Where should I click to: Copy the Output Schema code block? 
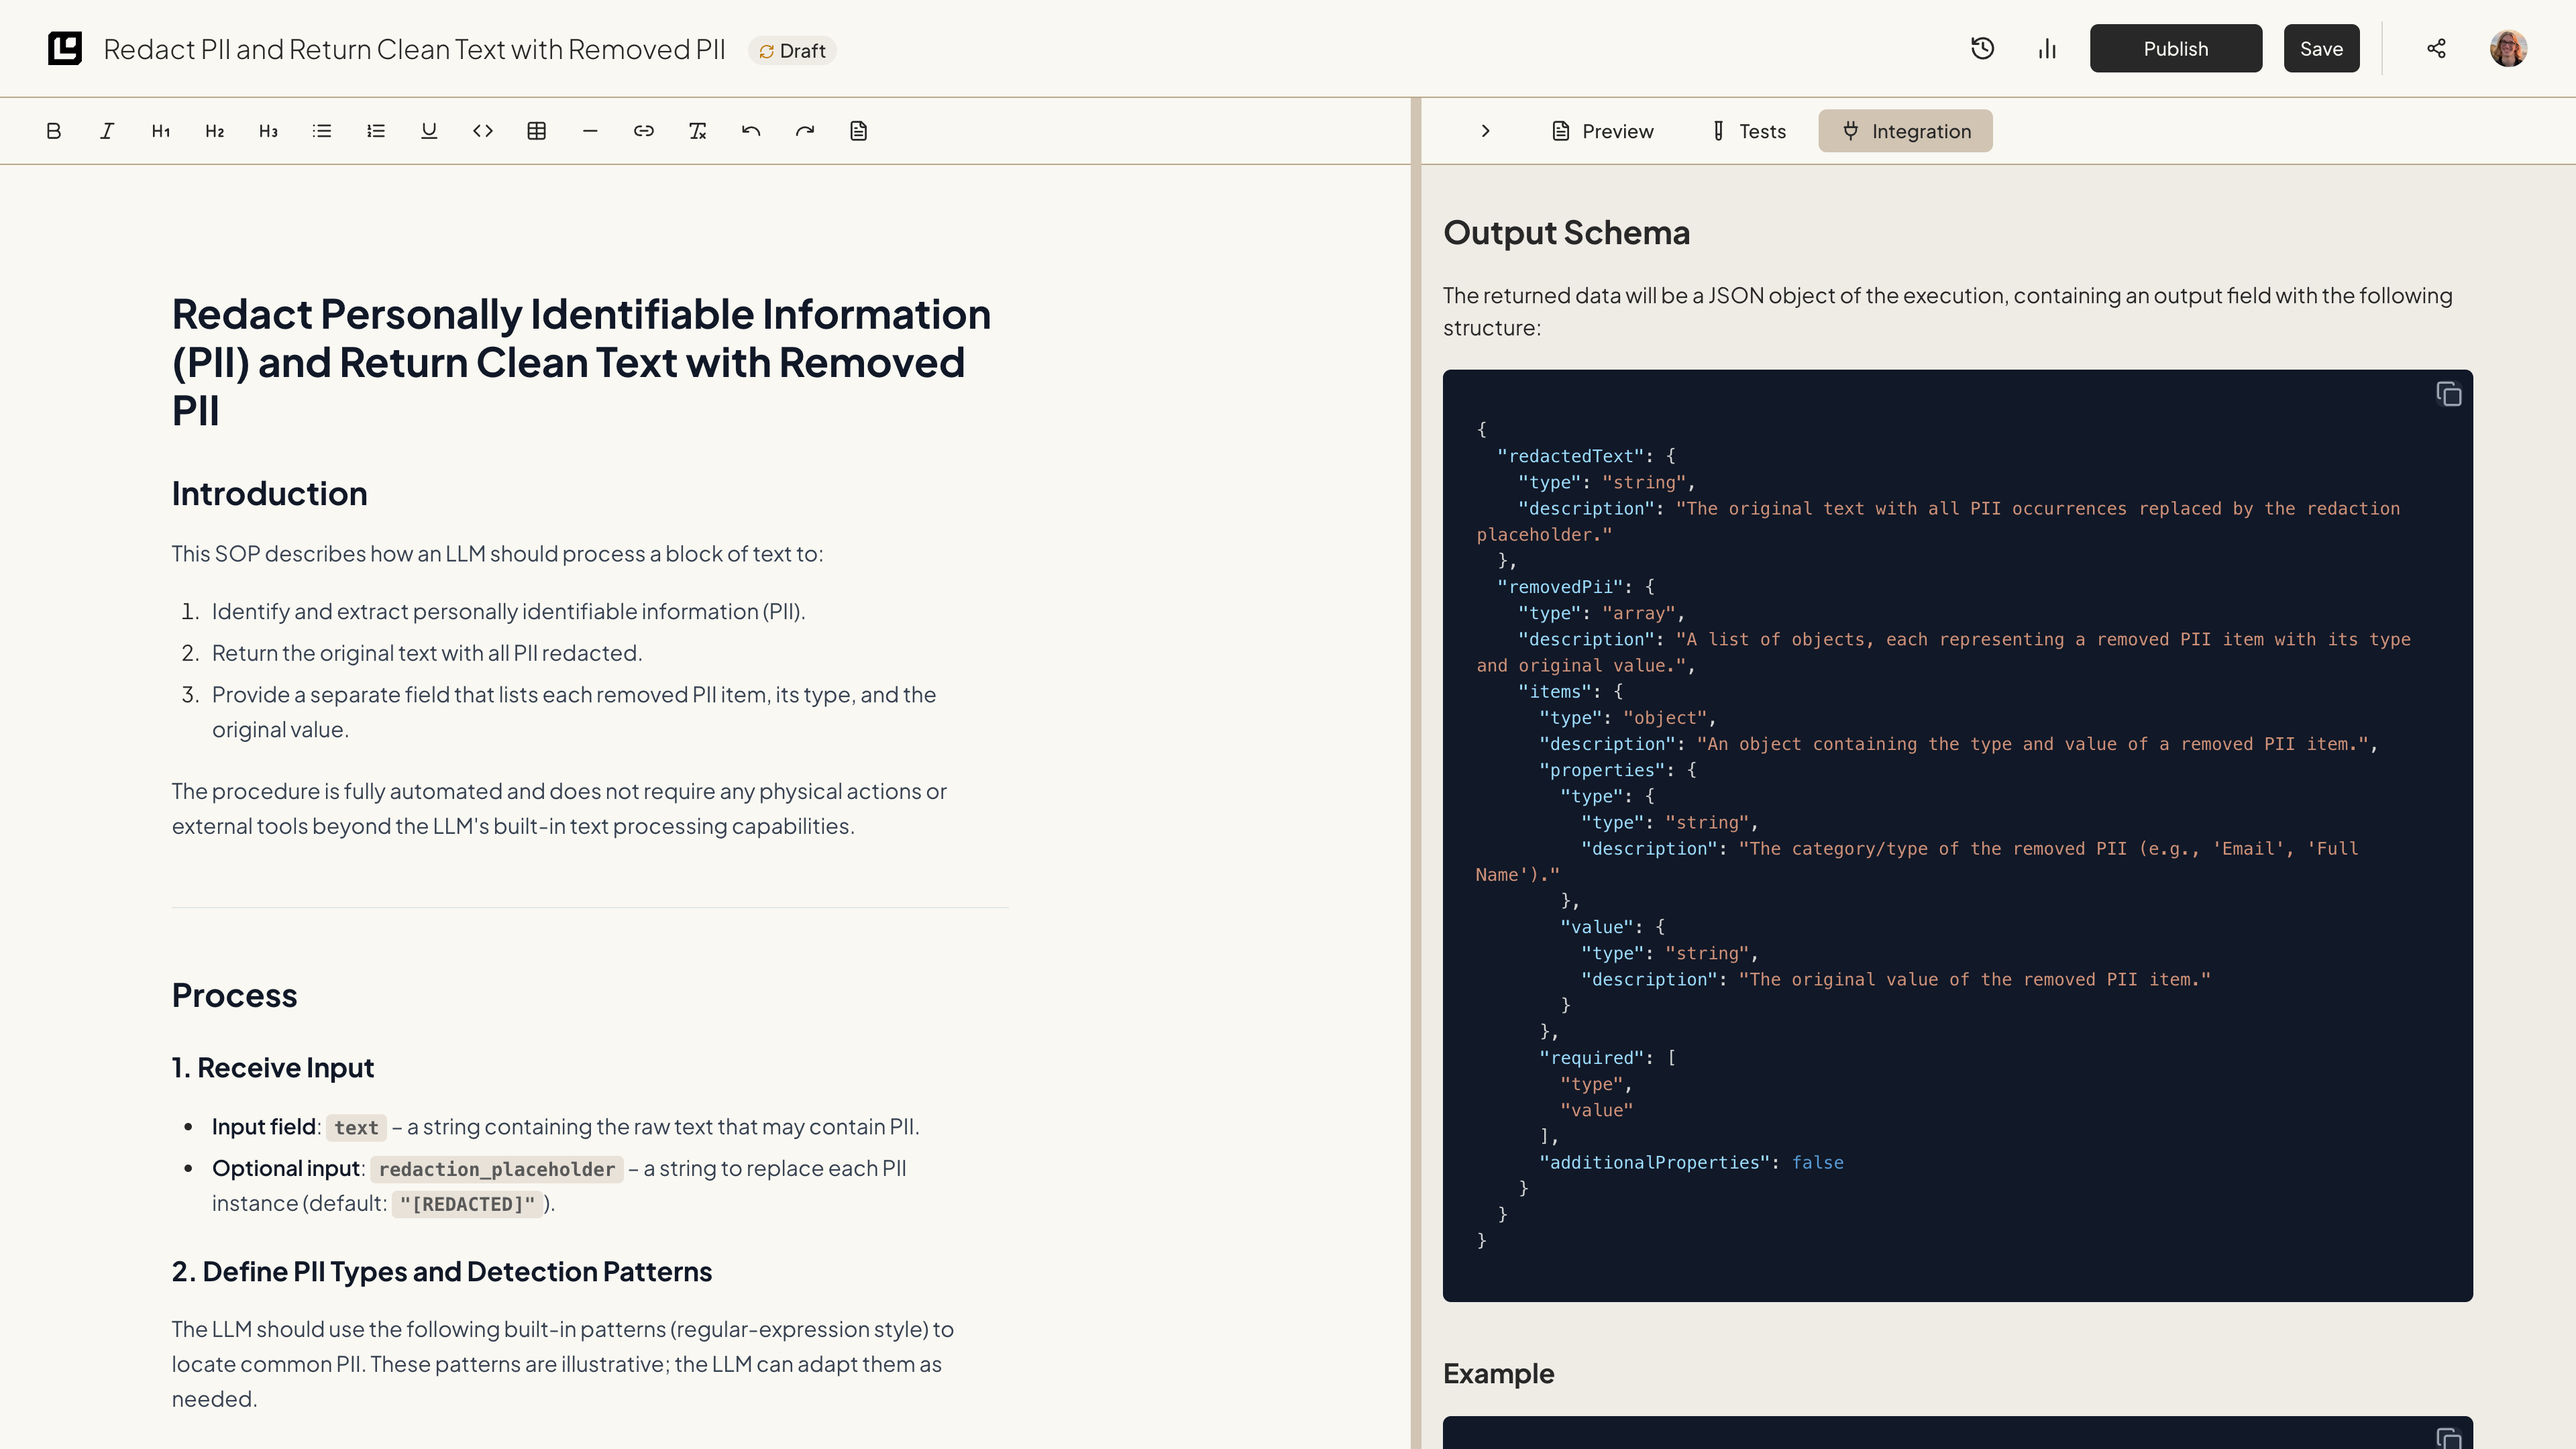click(2448, 394)
